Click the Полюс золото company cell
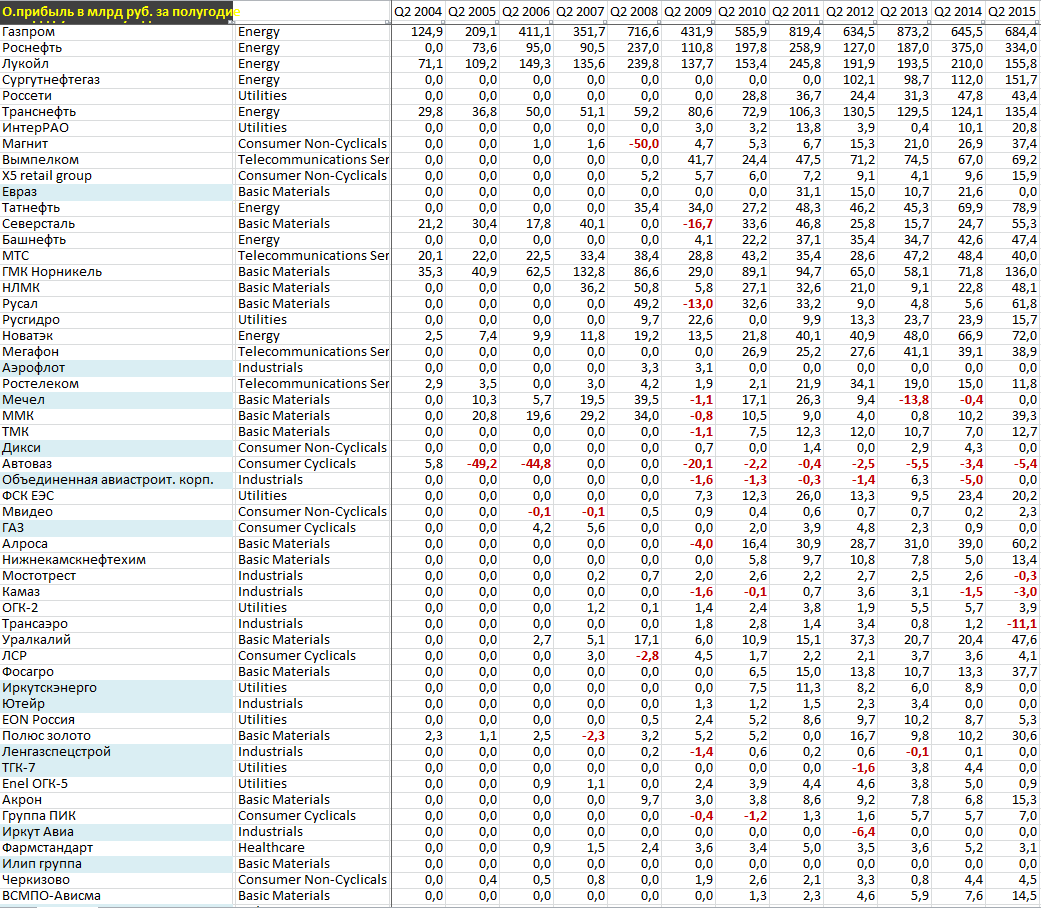This screenshot has width=1041, height=908. [118, 735]
